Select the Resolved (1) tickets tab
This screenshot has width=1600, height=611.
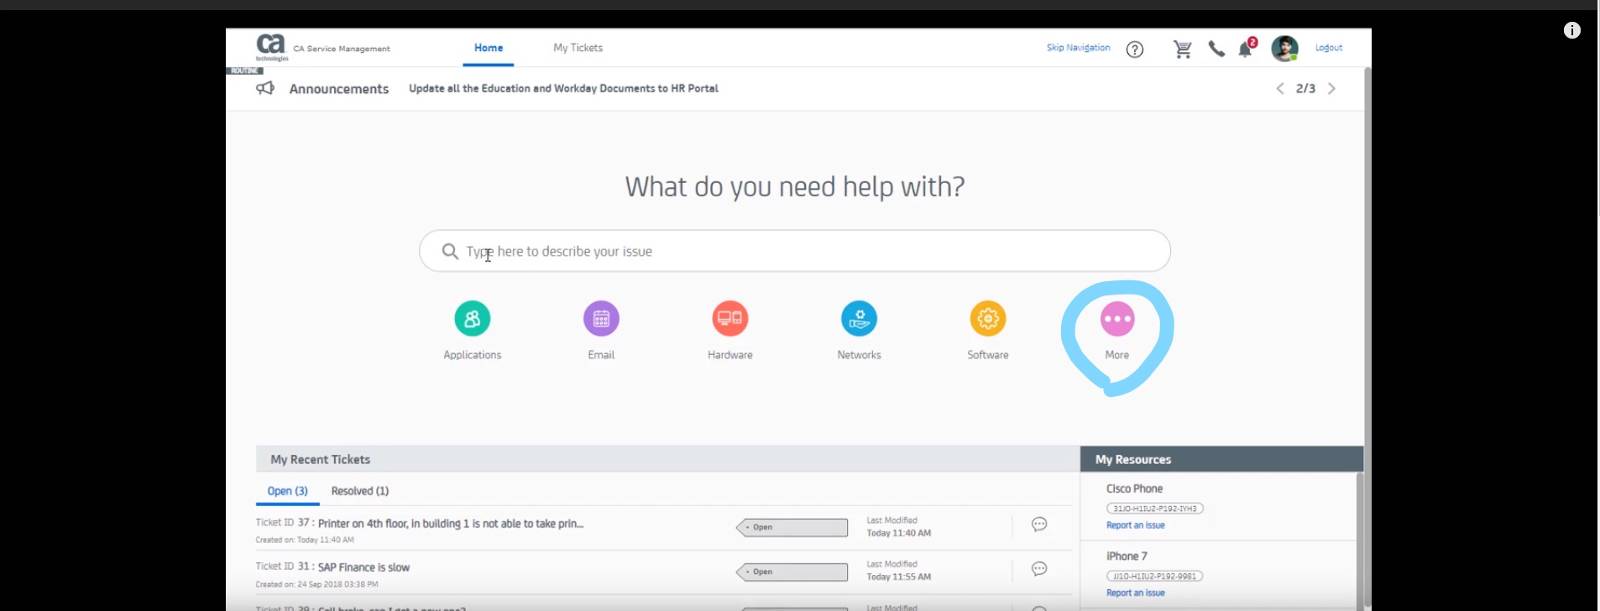pos(360,491)
